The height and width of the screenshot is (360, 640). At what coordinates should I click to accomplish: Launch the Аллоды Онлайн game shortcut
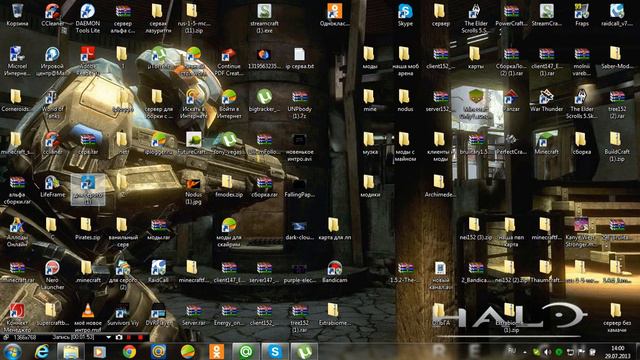point(17,233)
